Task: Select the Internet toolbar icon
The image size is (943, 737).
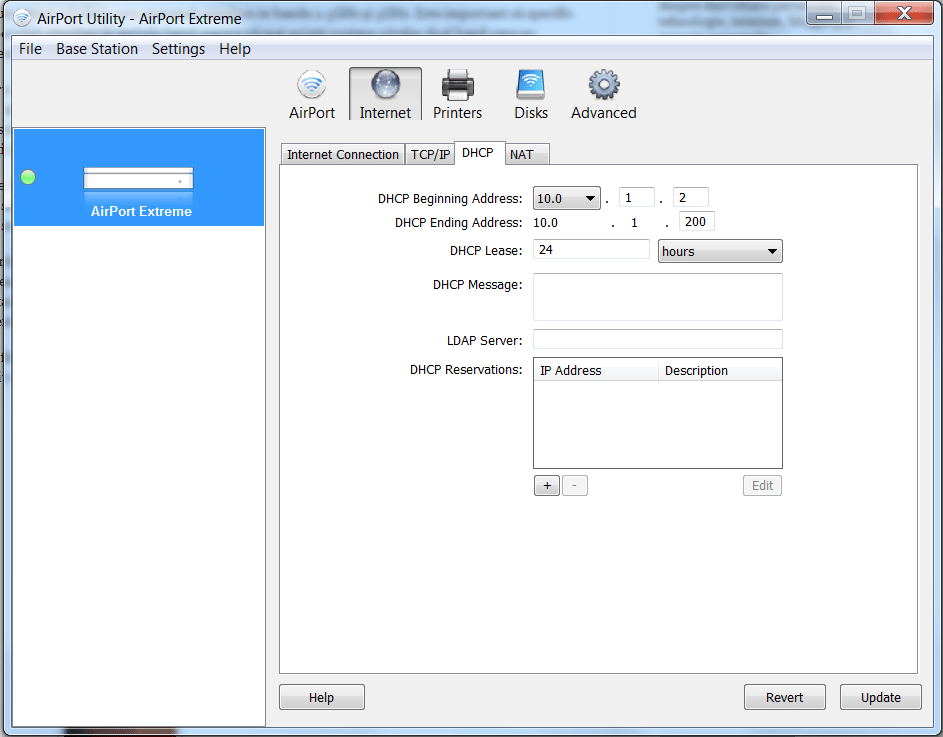Action: 385,95
